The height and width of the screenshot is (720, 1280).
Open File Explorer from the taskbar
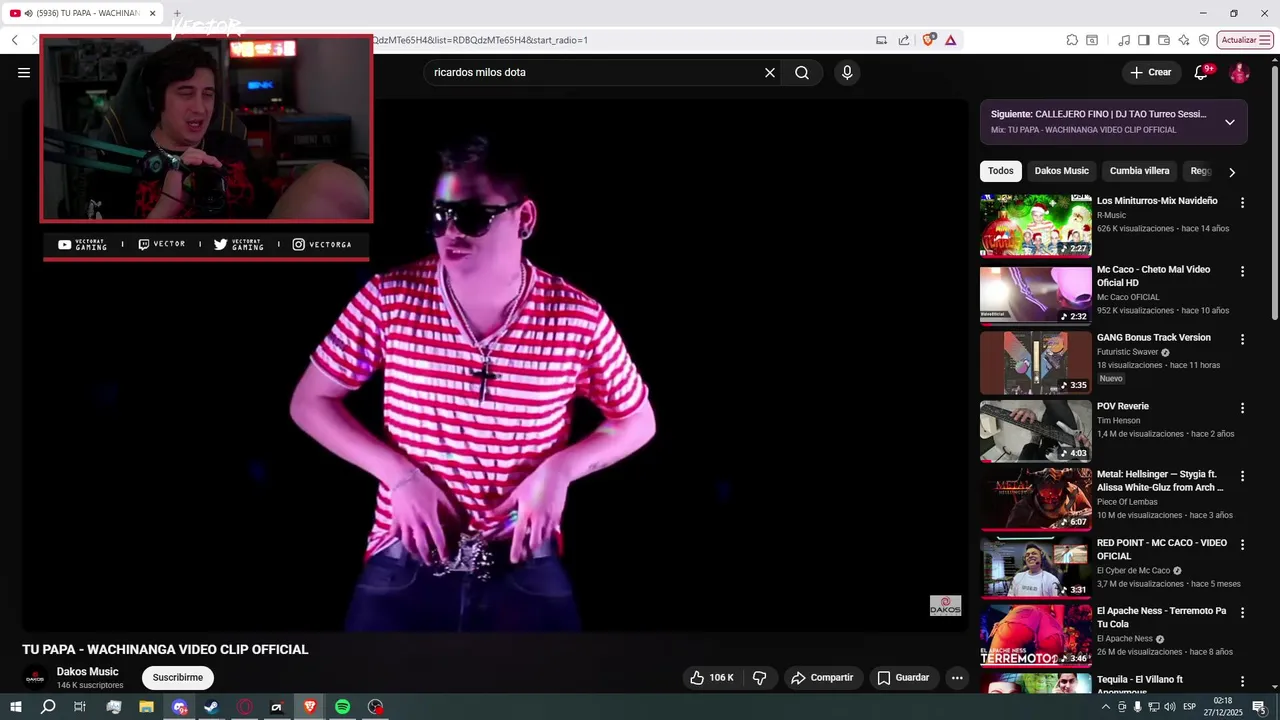pos(146,707)
